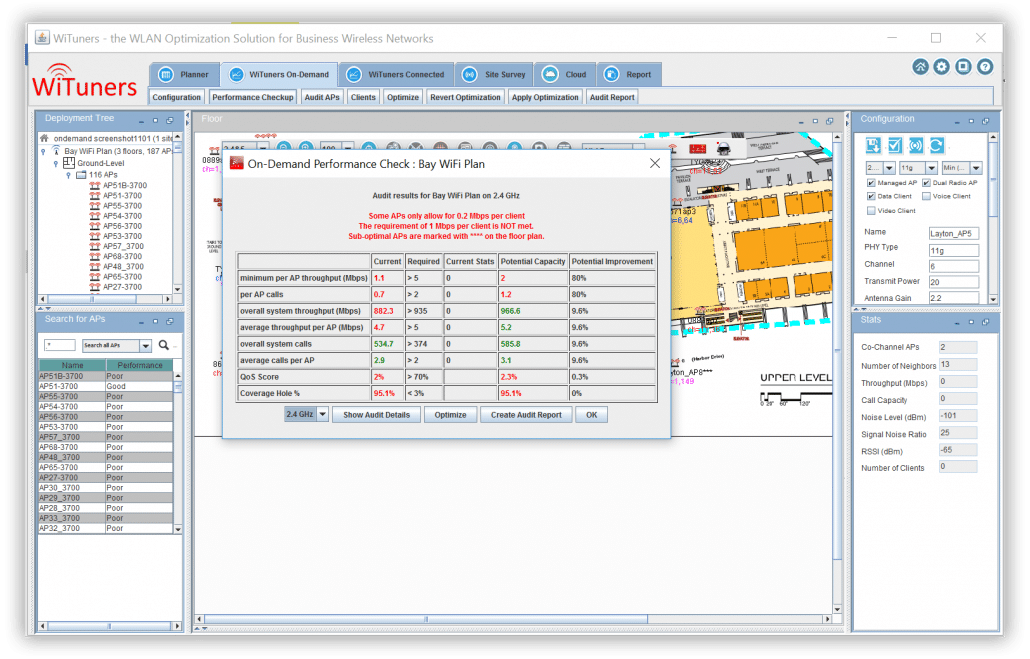Screen dimensions: 1030x659
Task: Click the magnifier search icon in Search for APs
Action: click(164, 345)
